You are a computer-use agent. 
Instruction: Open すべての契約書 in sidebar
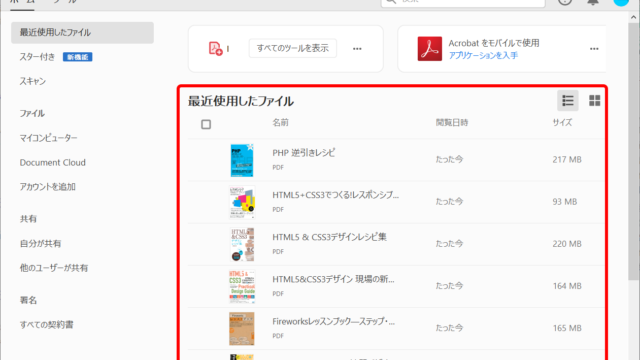47,325
